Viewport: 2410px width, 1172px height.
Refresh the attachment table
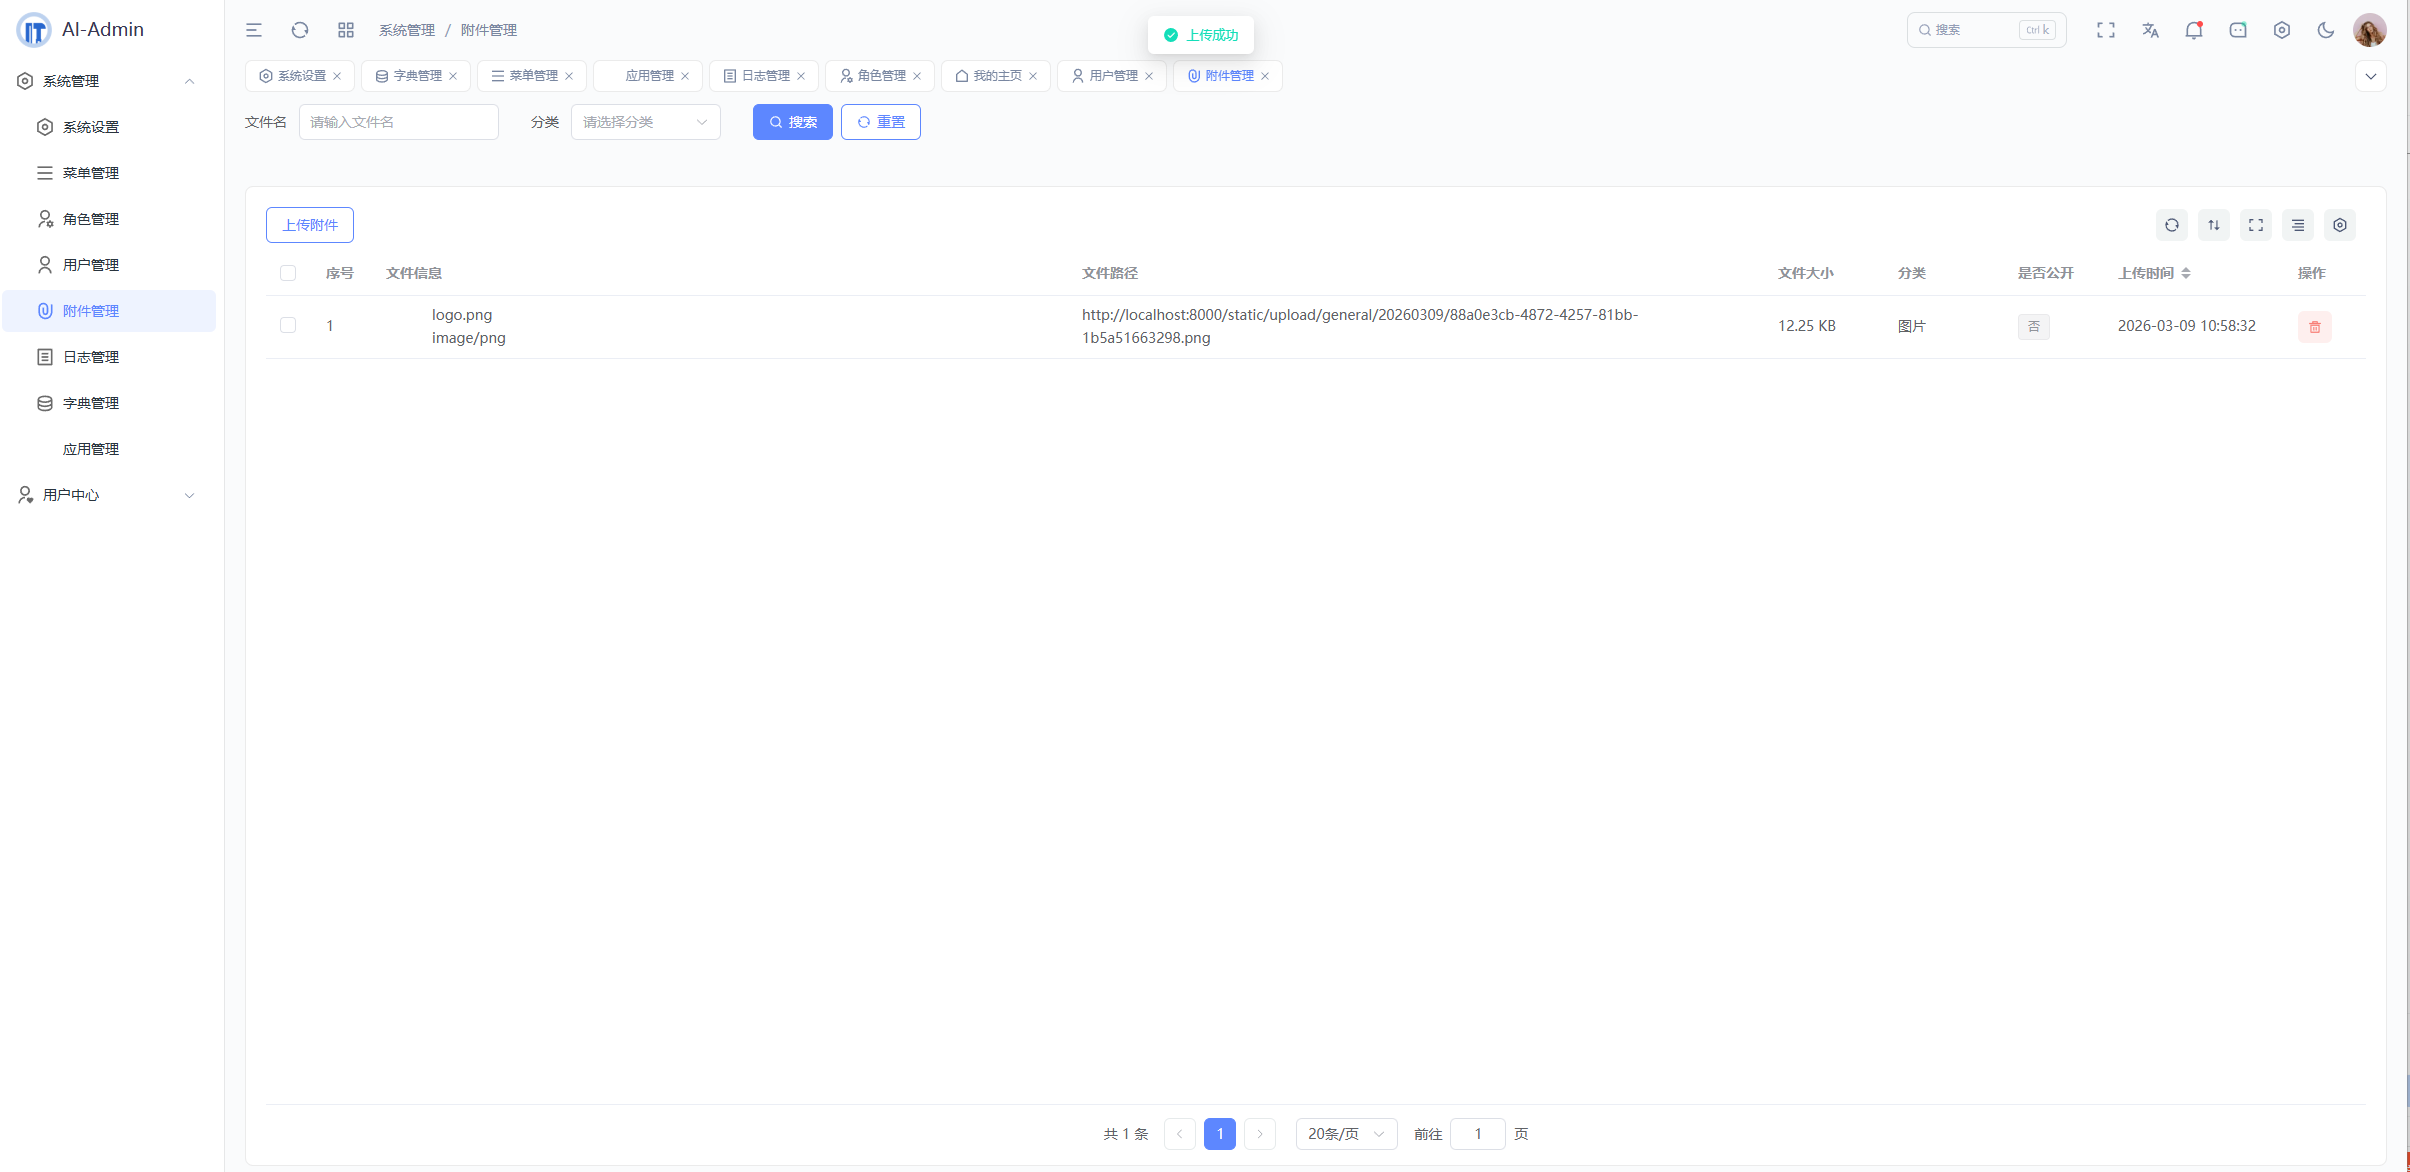[2172, 225]
